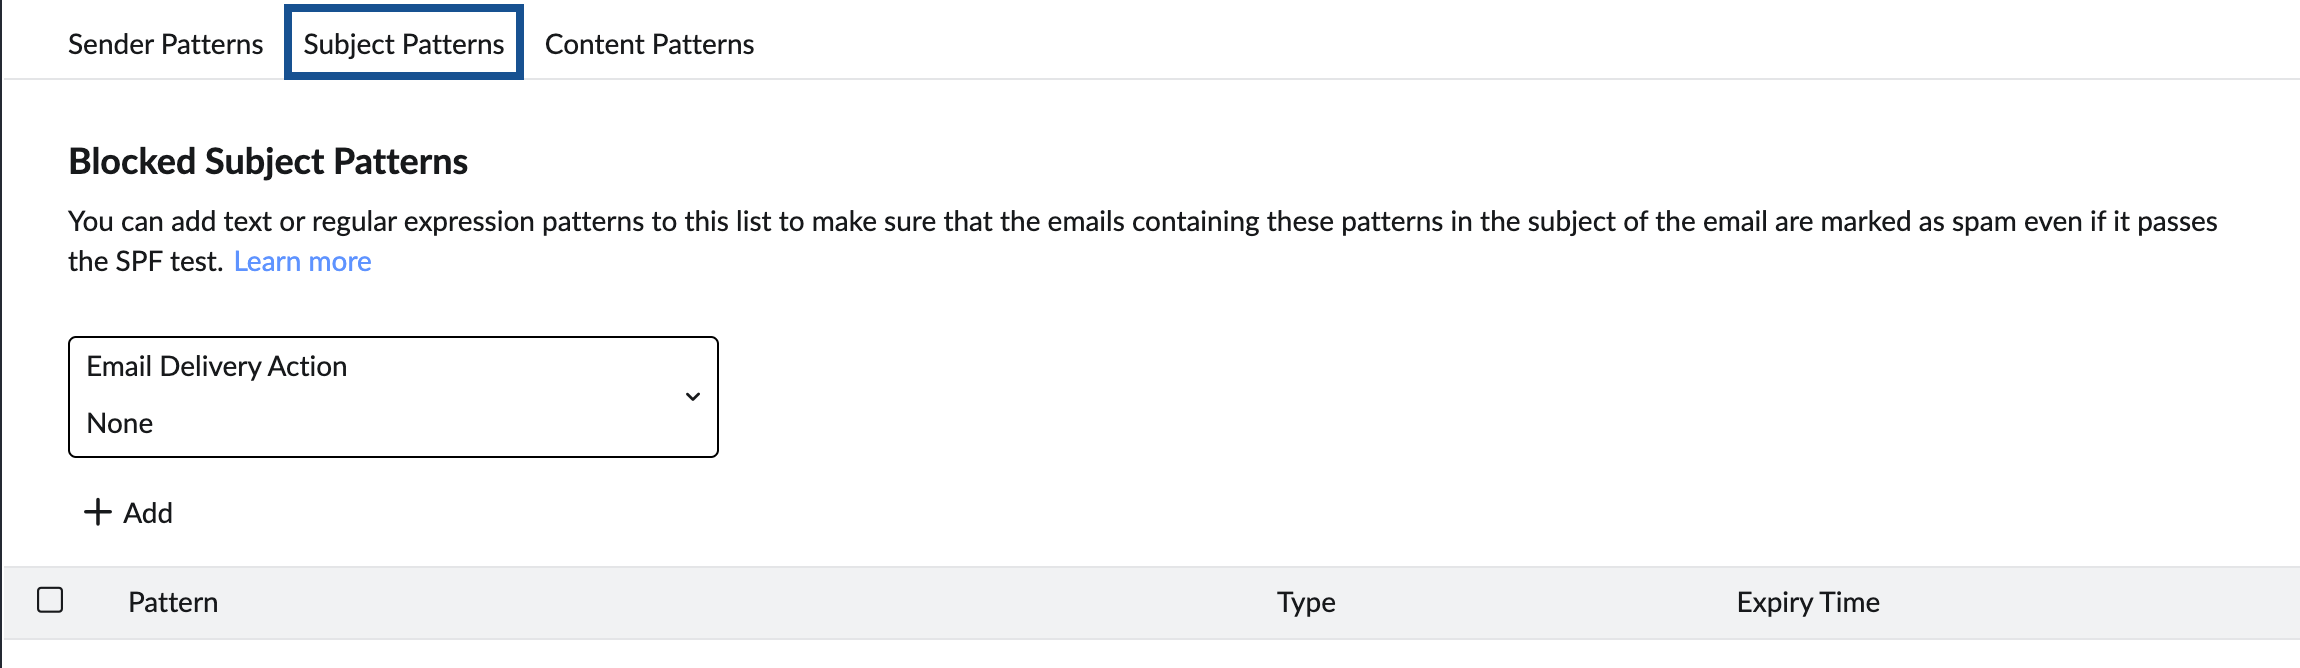Click the description paragraph about regular expressions
Viewport: 2300px width, 668px height.
pyautogui.click(x=1142, y=221)
